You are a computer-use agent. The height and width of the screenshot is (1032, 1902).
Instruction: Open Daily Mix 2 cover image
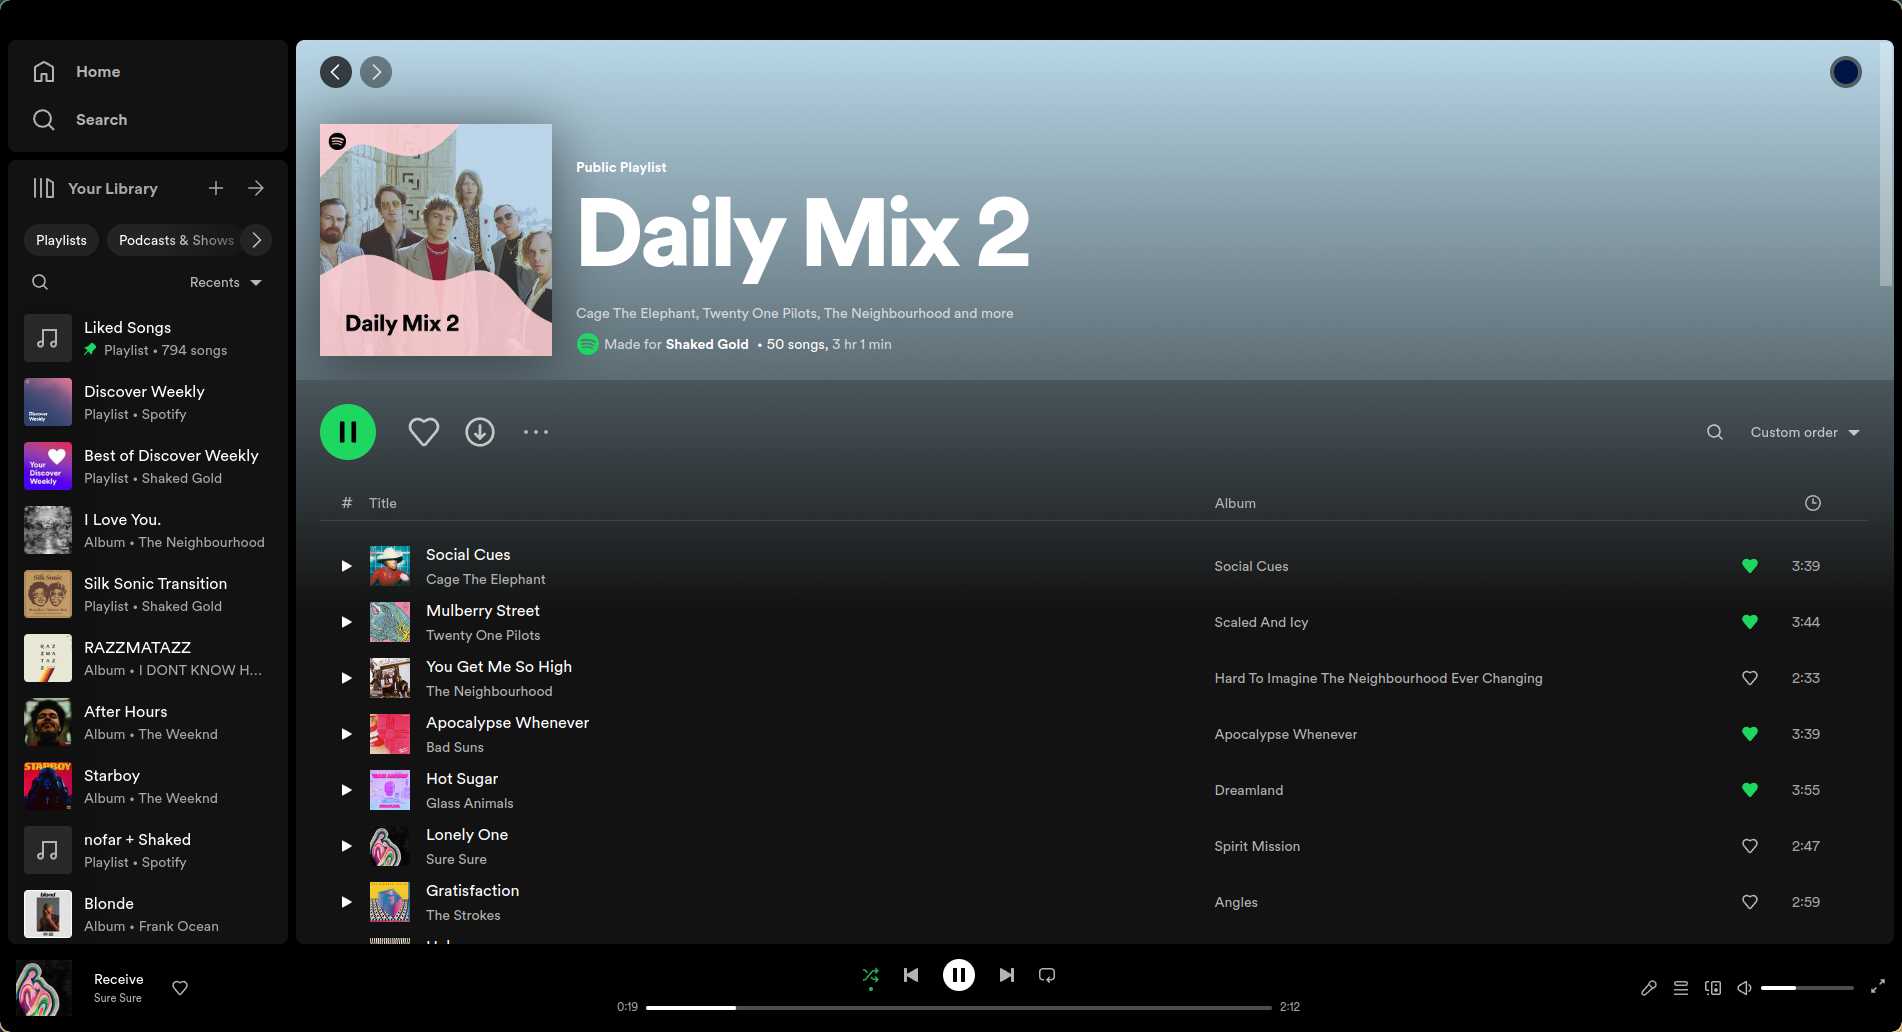pyautogui.click(x=436, y=240)
